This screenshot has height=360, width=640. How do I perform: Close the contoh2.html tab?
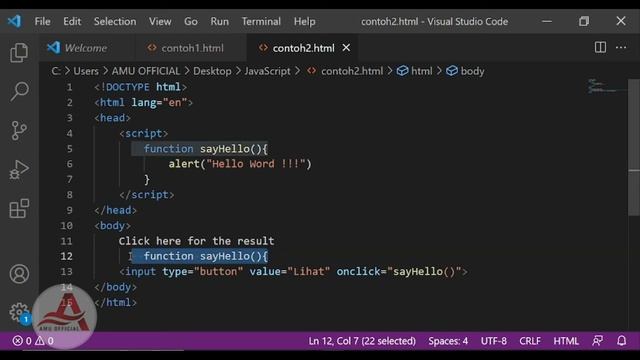tap(346, 48)
